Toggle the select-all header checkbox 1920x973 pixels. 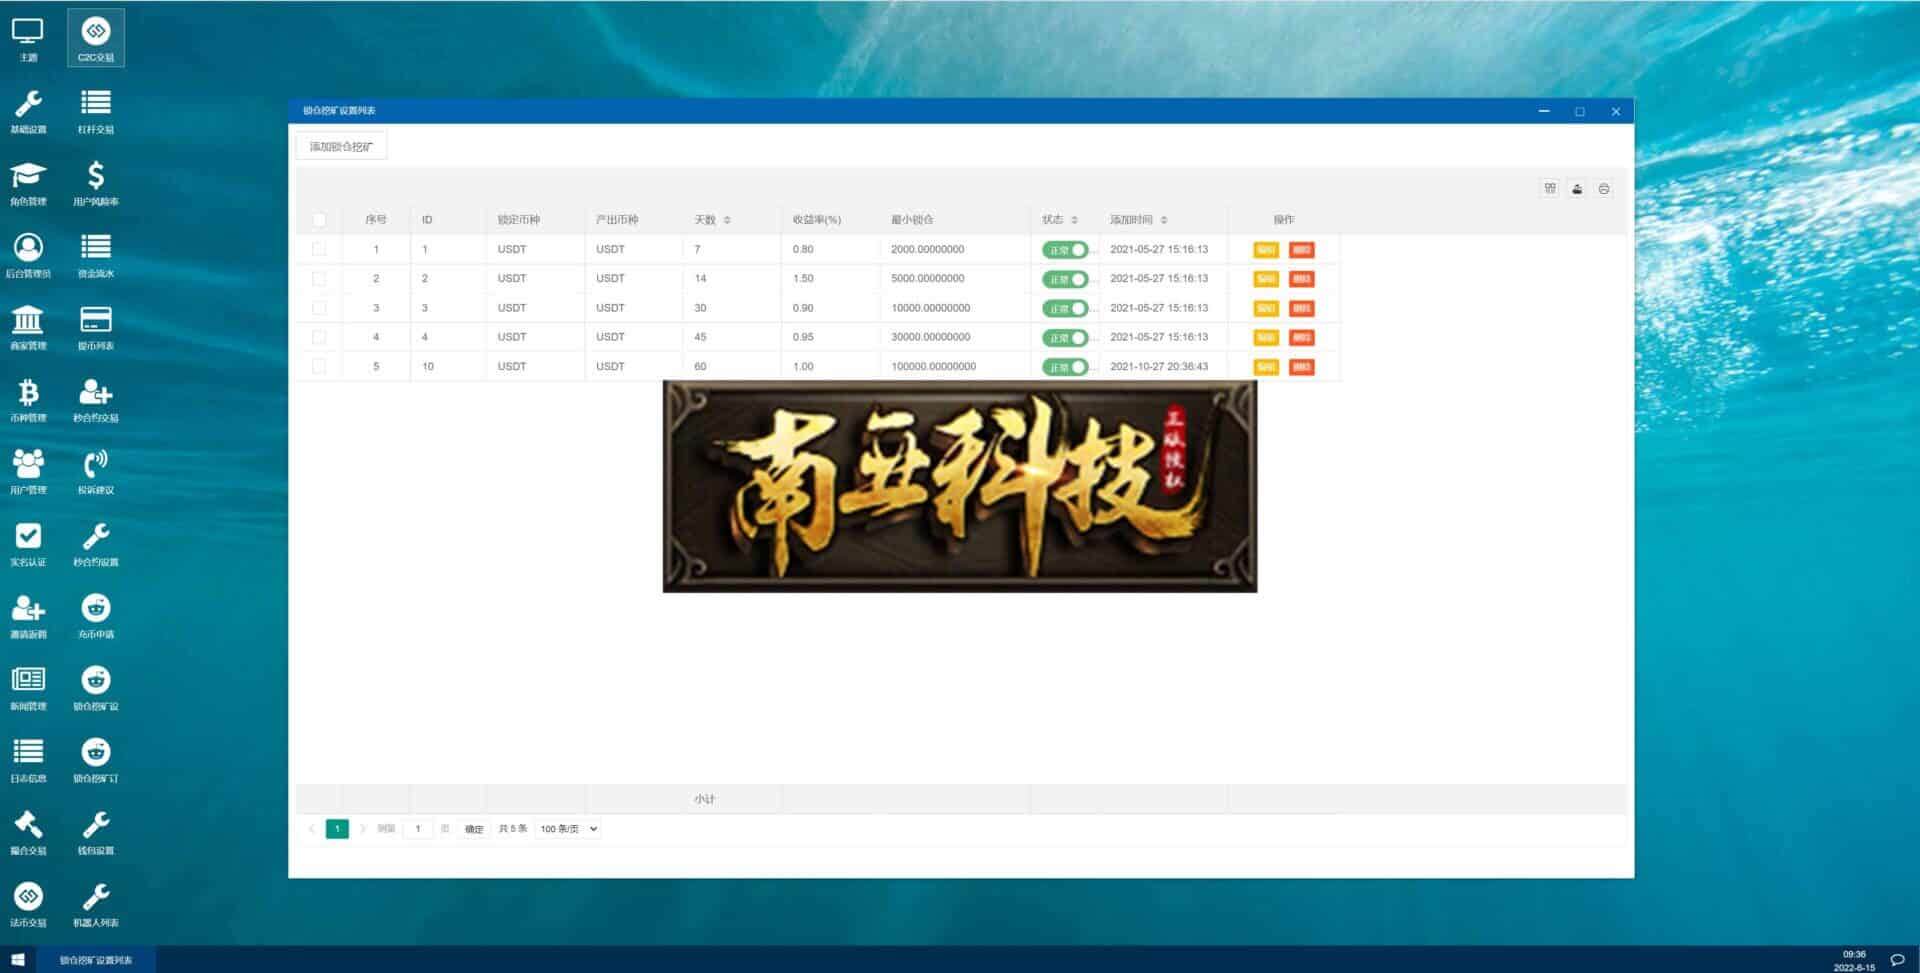(x=319, y=220)
